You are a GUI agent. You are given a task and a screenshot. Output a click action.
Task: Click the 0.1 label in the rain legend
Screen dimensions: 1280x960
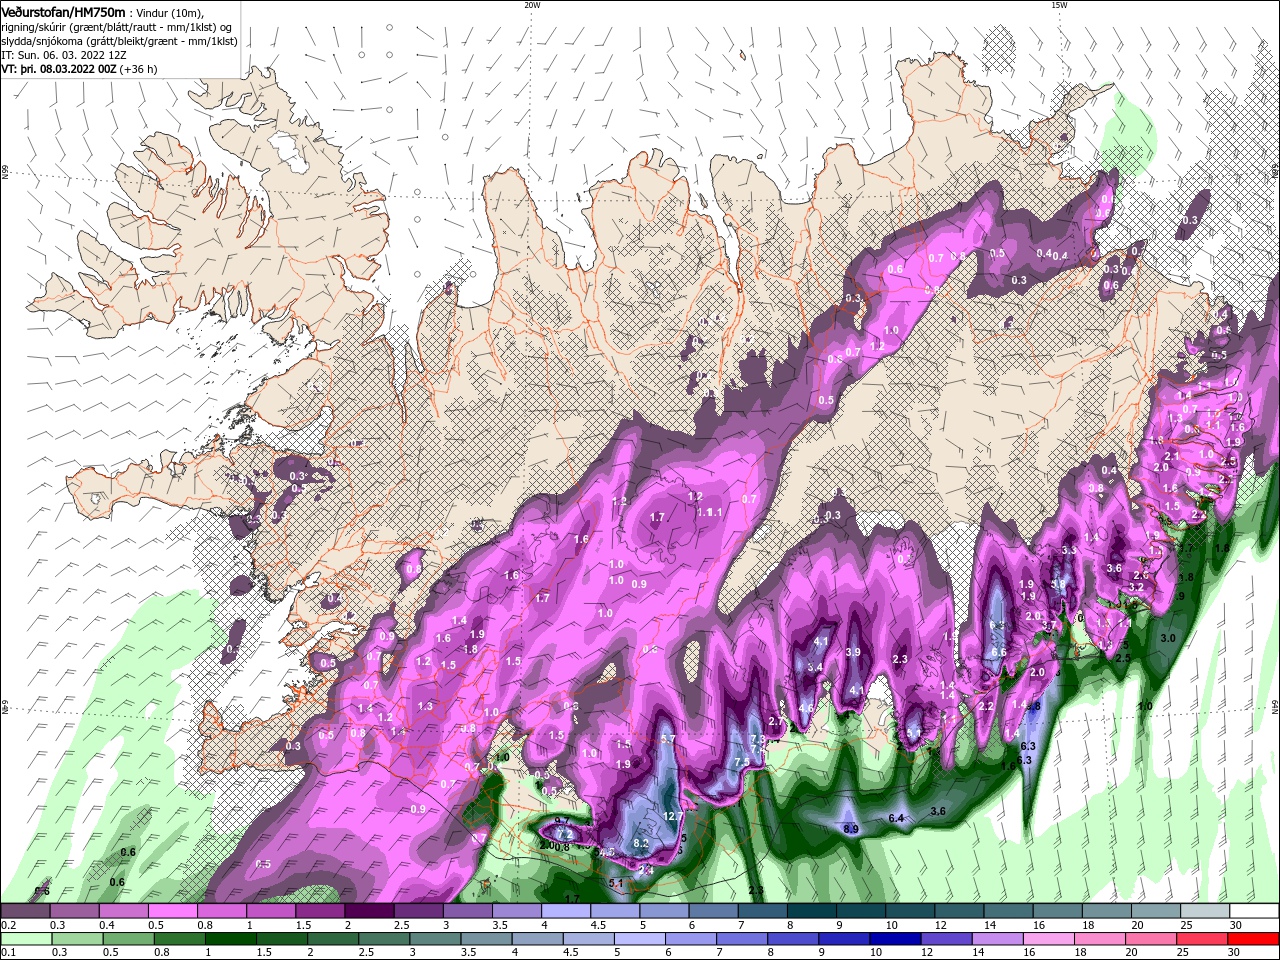tap(9, 953)
